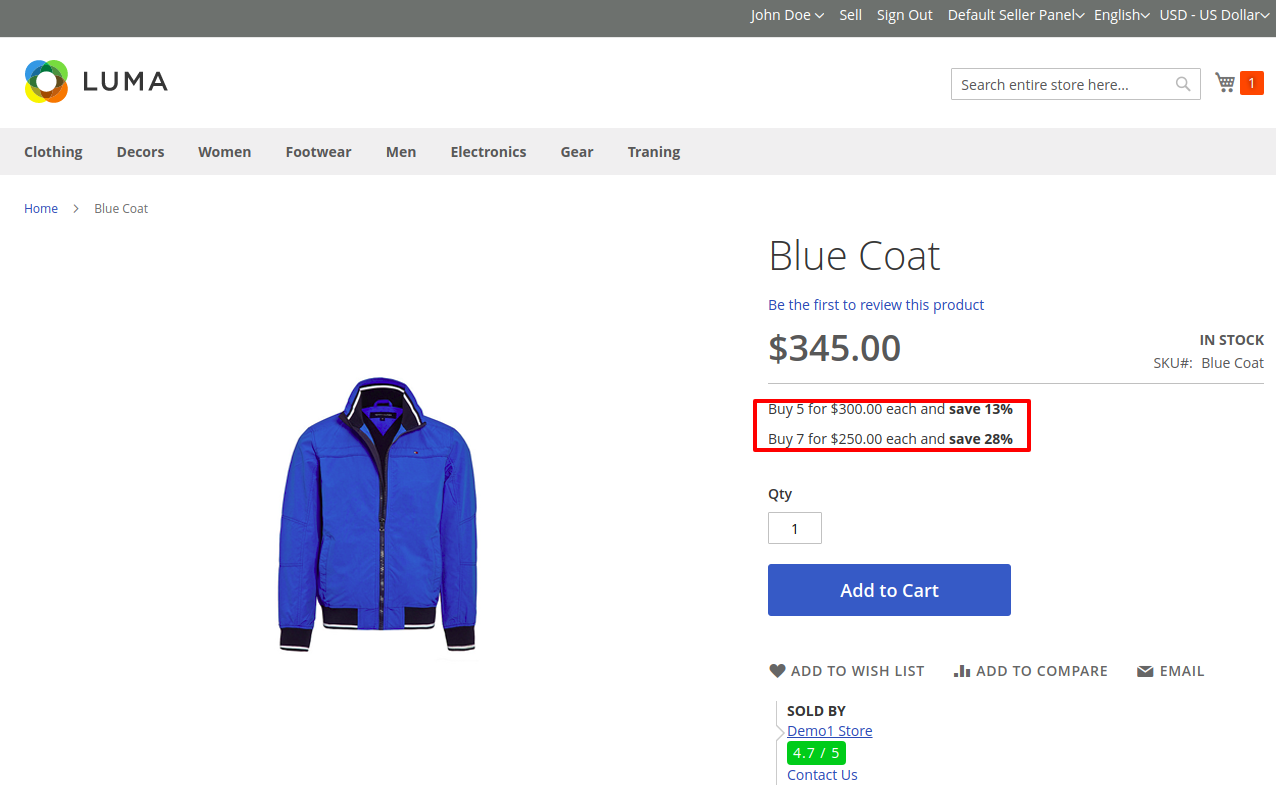The width and height of the screenshot is (1276, 795).
Task: Expand the John Doe account dropdown
Action: (787, 15)
